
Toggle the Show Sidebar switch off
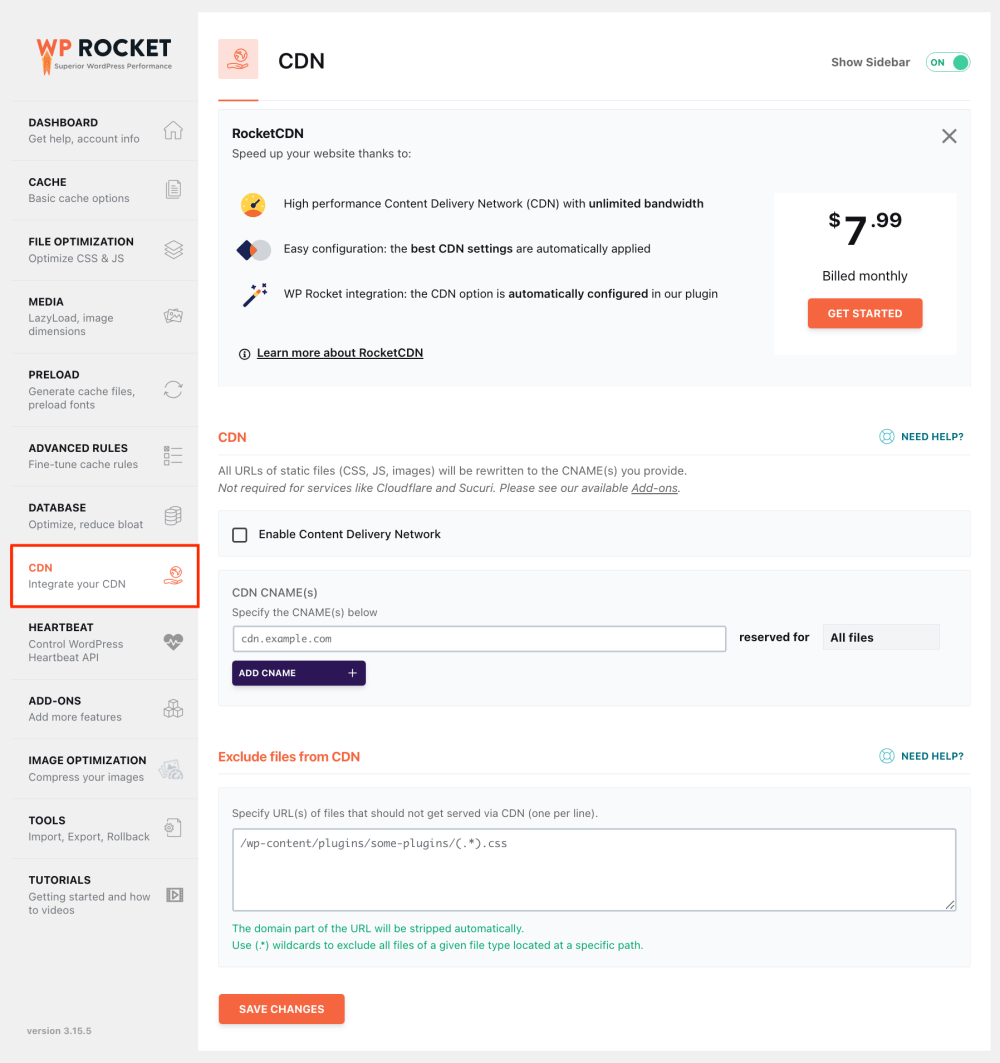948,62
